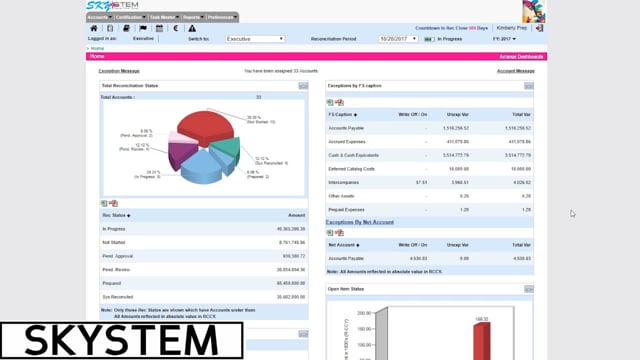Open the Preferences menu
This screenshot has width=640, height=360.
222,17
